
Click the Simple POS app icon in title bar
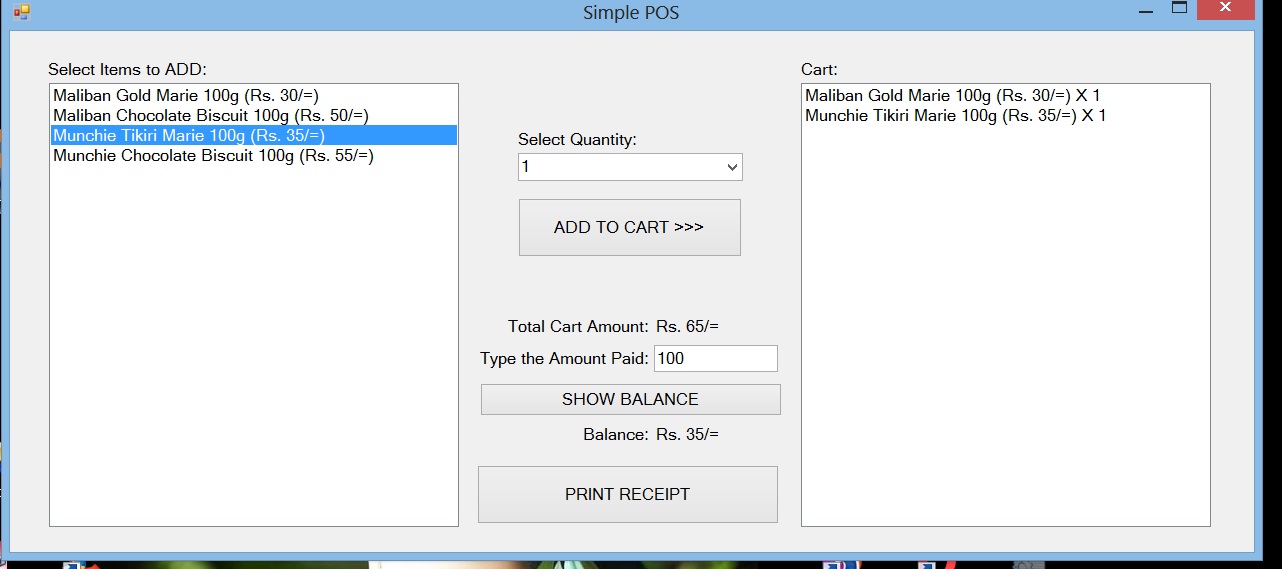[22, 12]
